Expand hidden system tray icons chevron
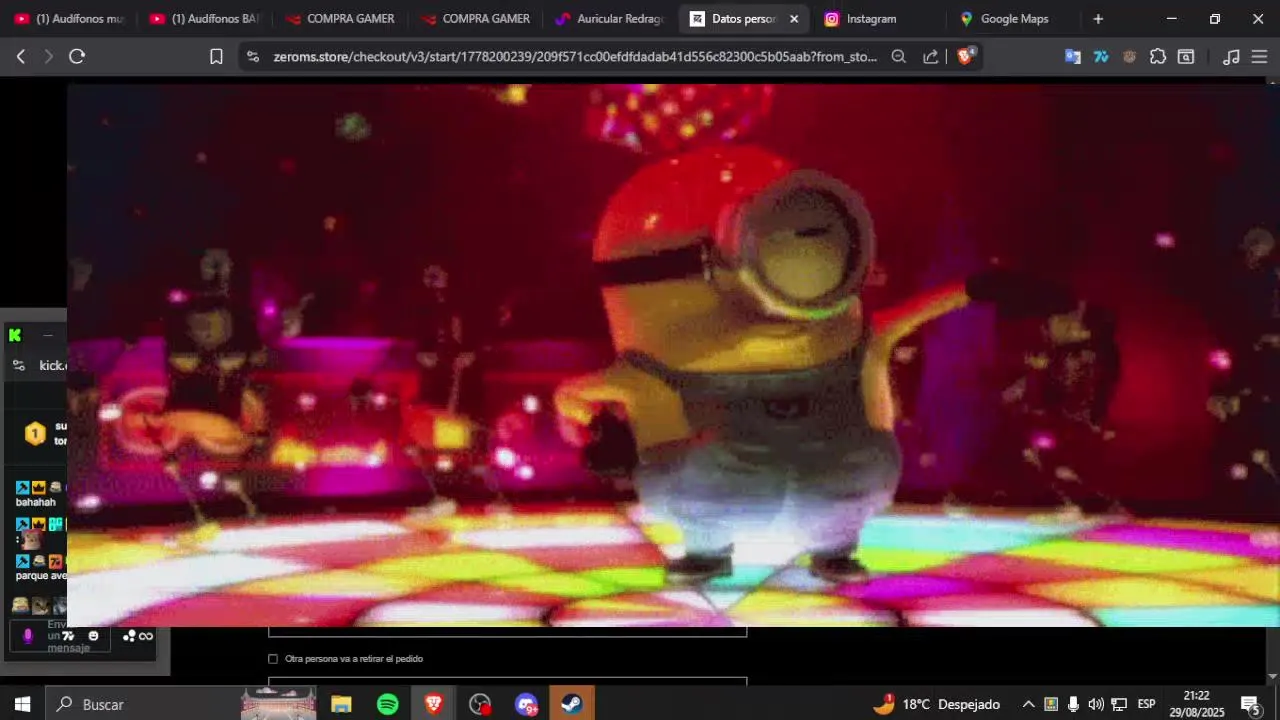1280x720 pixels. click(1028, 704)
